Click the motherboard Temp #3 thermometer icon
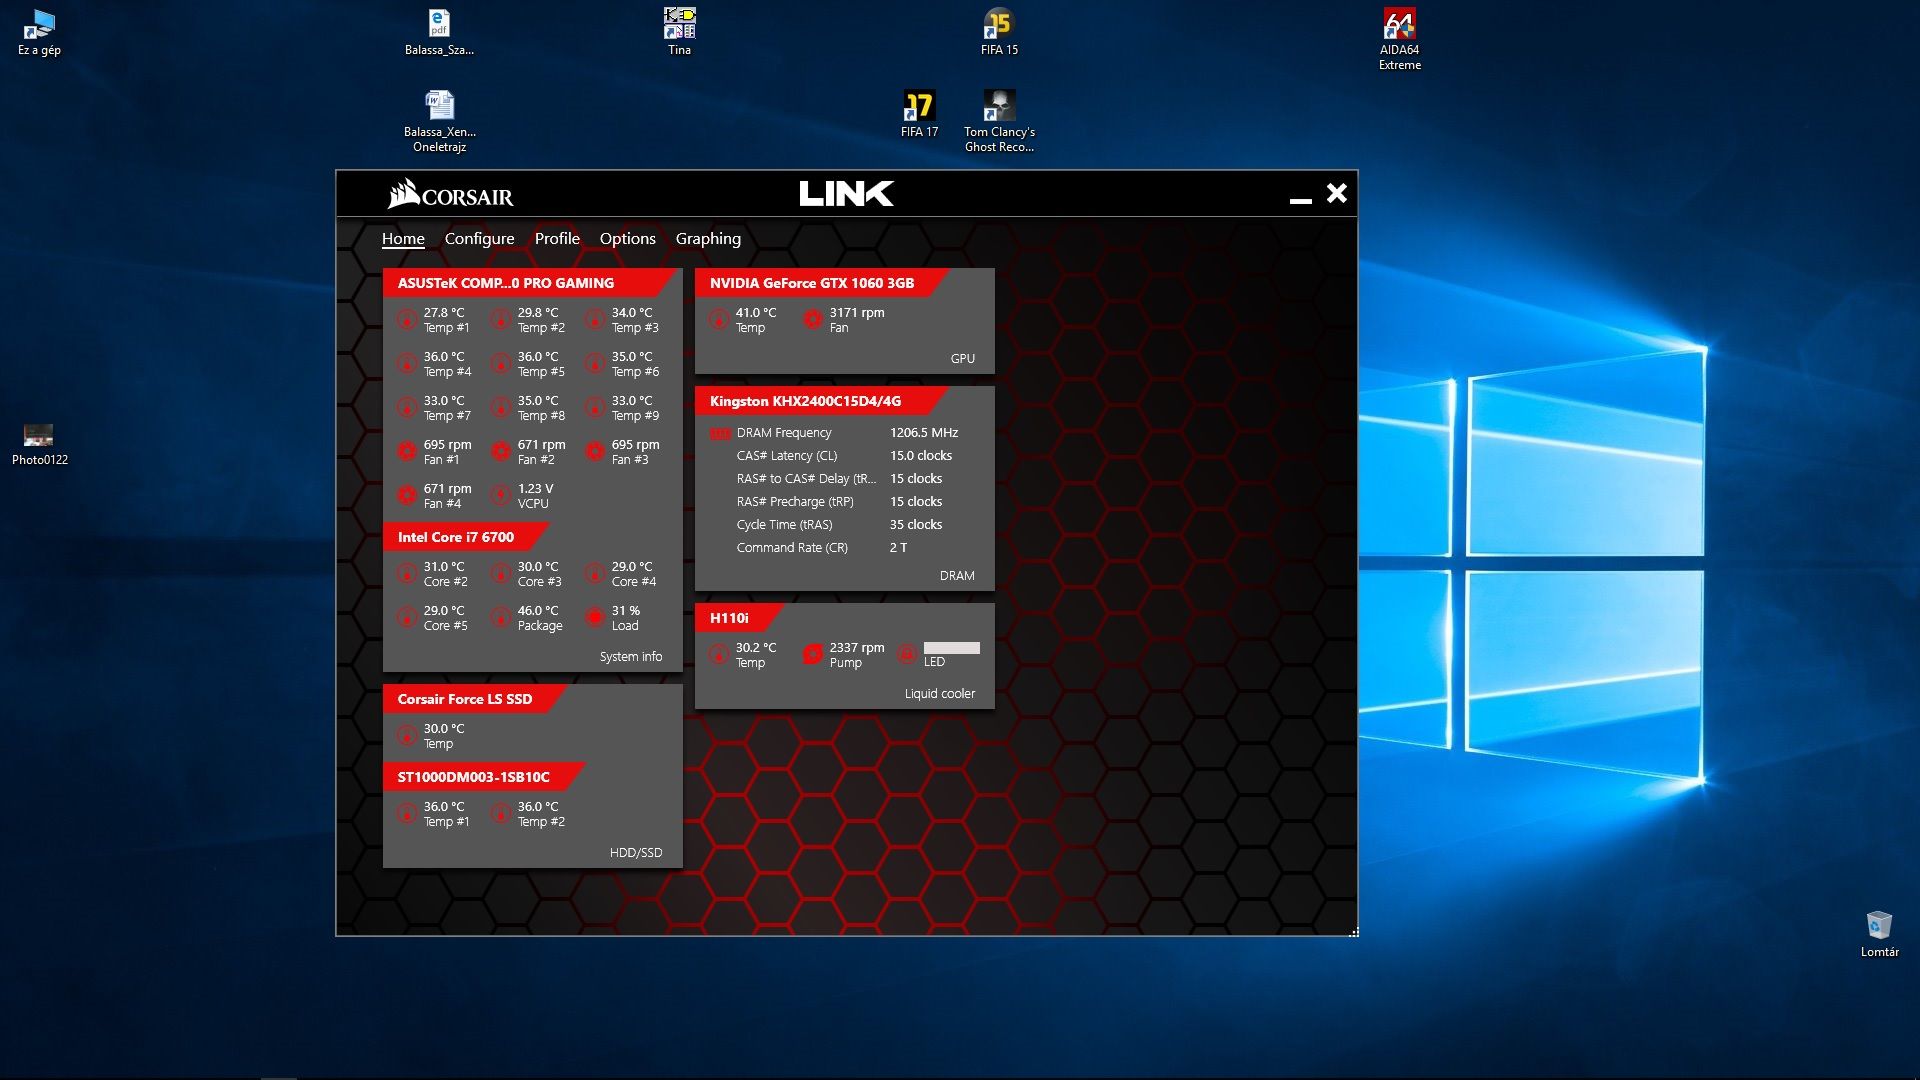 595,320
